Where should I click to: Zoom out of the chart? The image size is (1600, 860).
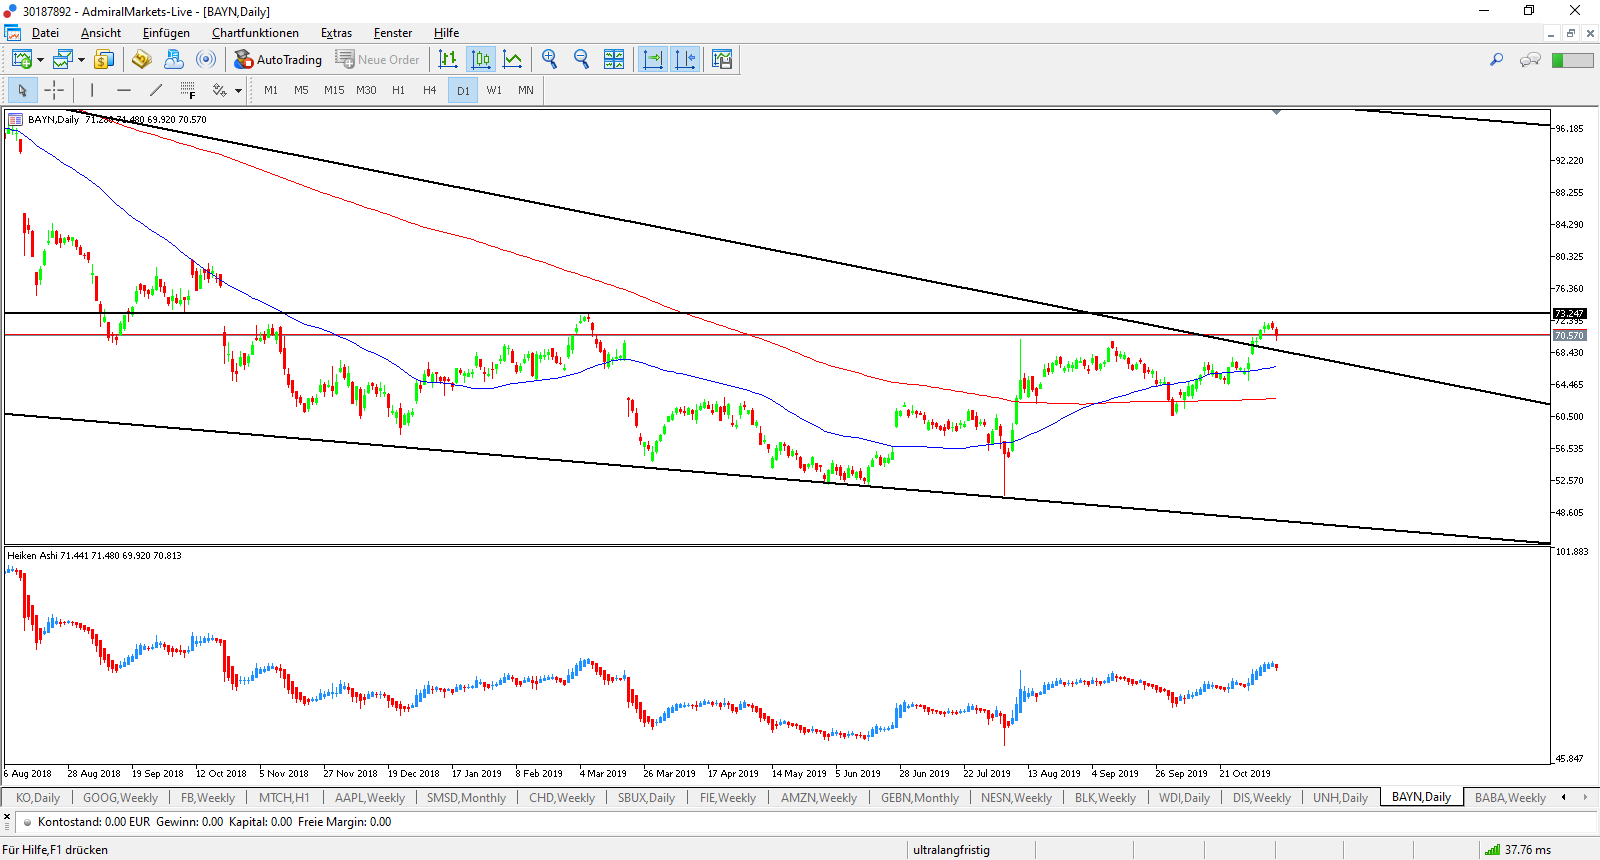(581, 60)
